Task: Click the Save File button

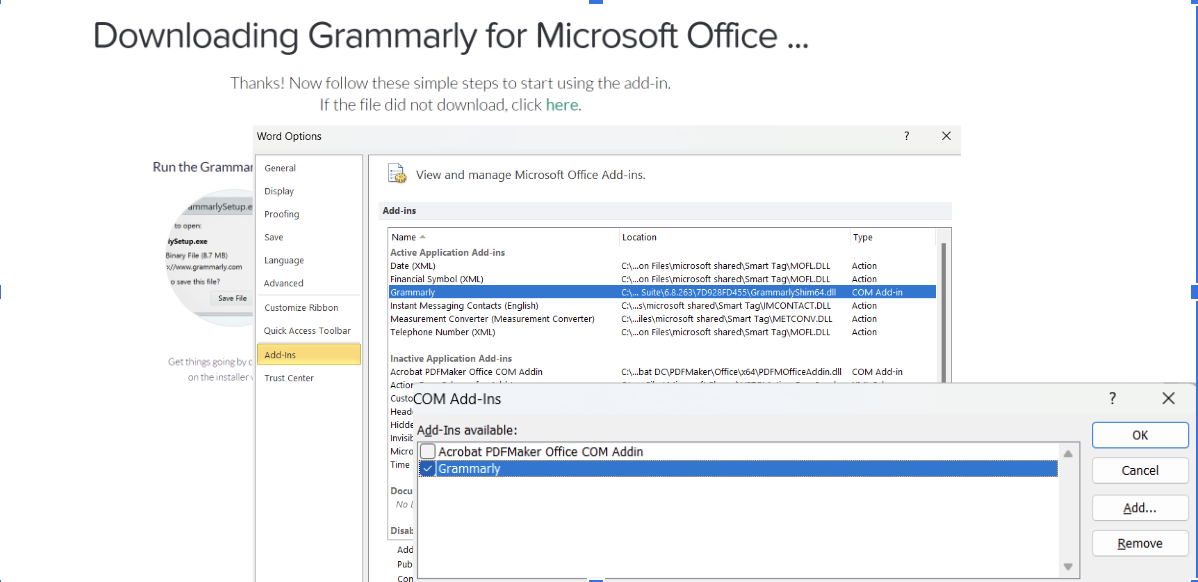Action: point(231,297)
